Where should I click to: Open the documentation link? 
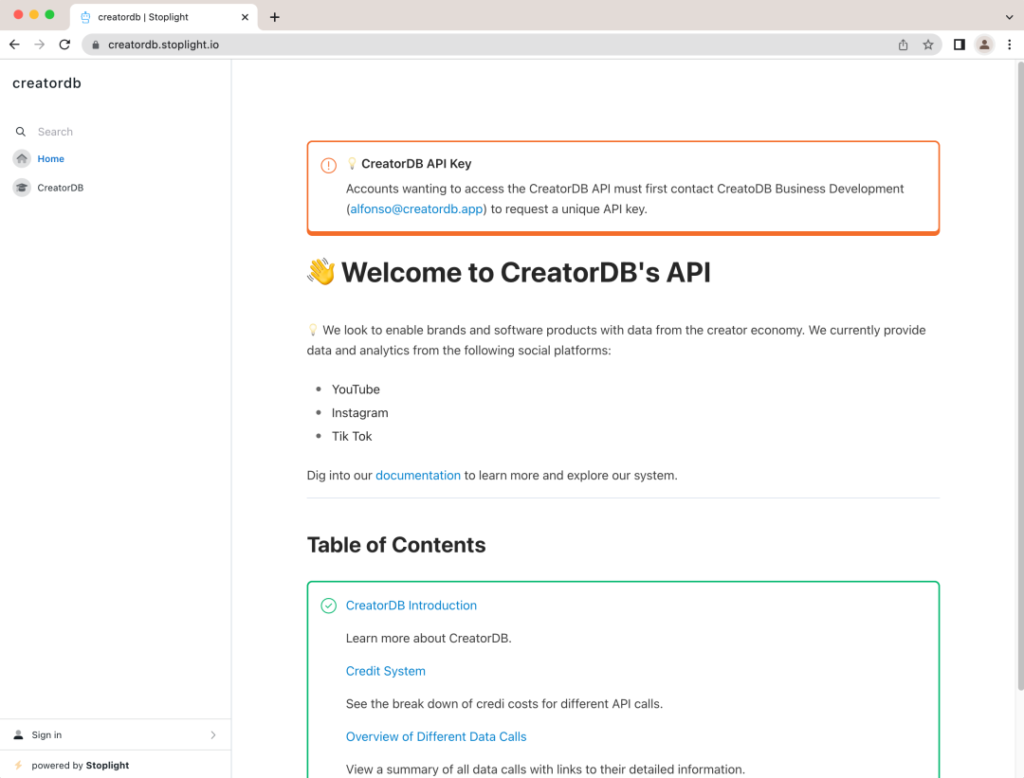[418, 476]
